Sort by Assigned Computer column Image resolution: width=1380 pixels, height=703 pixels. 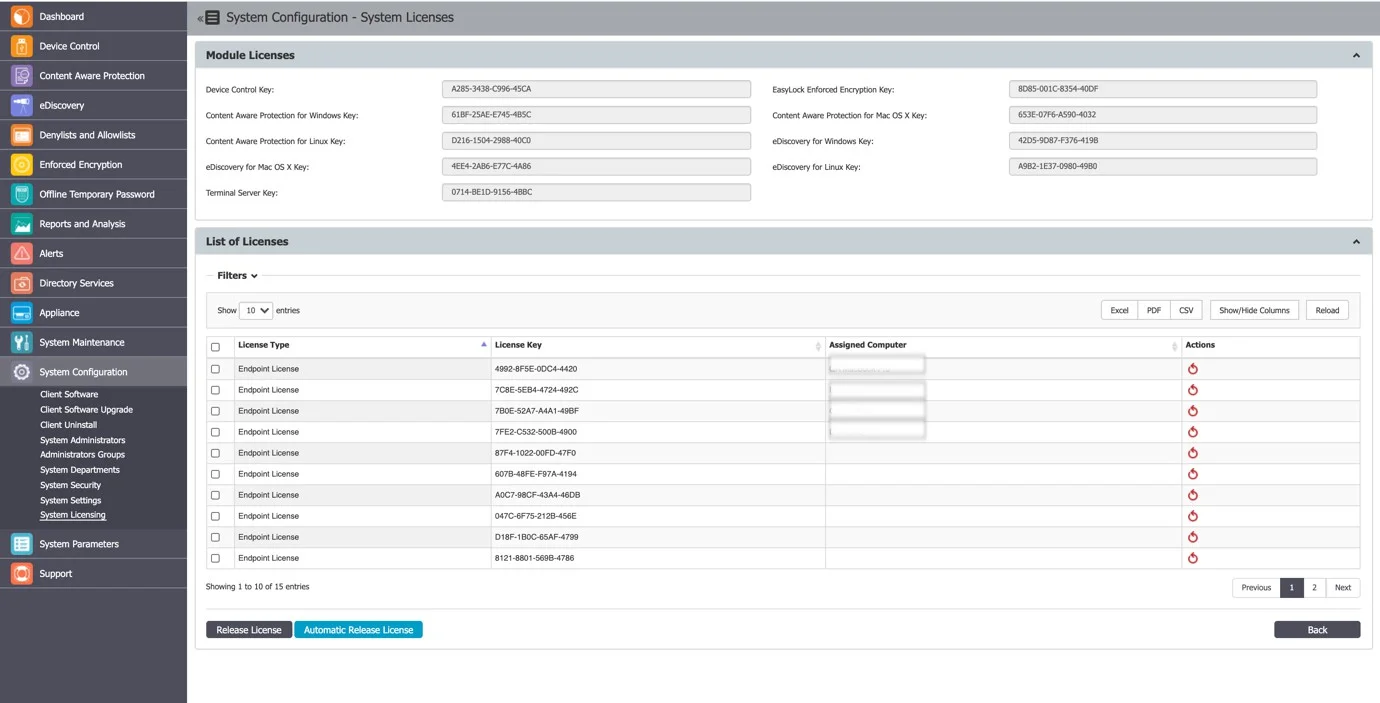1003,345
